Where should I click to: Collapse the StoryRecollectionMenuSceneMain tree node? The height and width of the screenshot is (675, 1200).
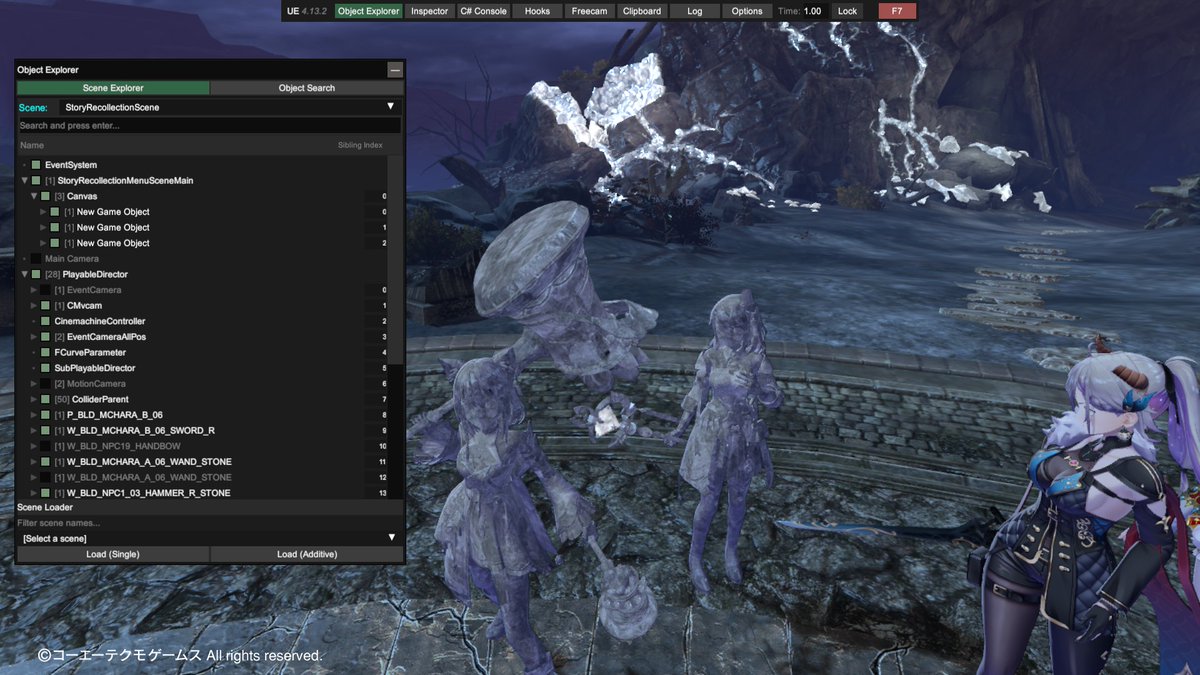click(x=25, y=181)
